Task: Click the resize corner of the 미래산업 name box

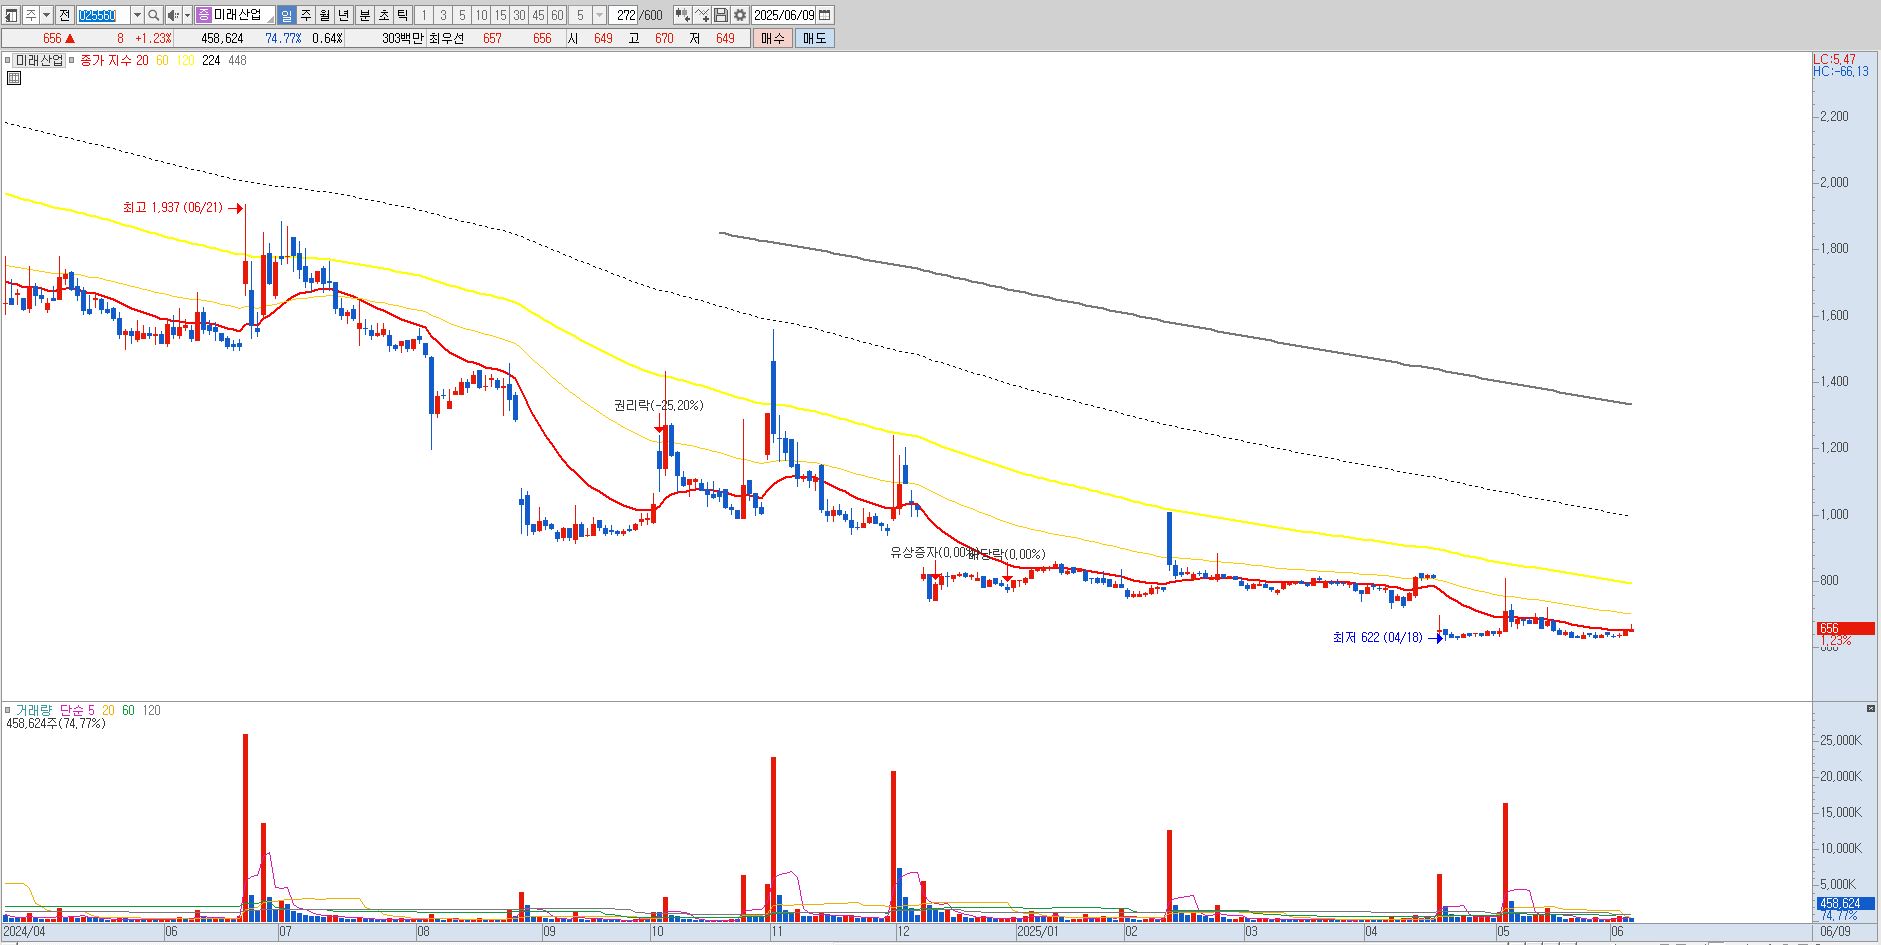Action: tap(270, 20)
